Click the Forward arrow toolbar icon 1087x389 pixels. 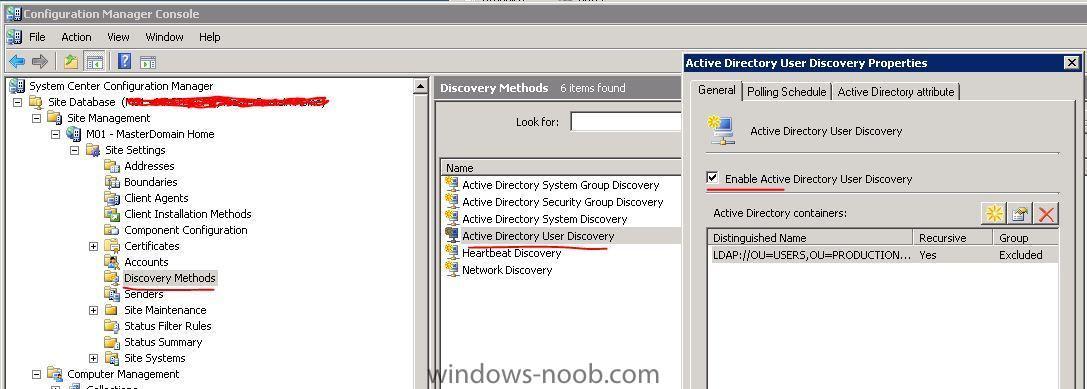pos(40,61)
